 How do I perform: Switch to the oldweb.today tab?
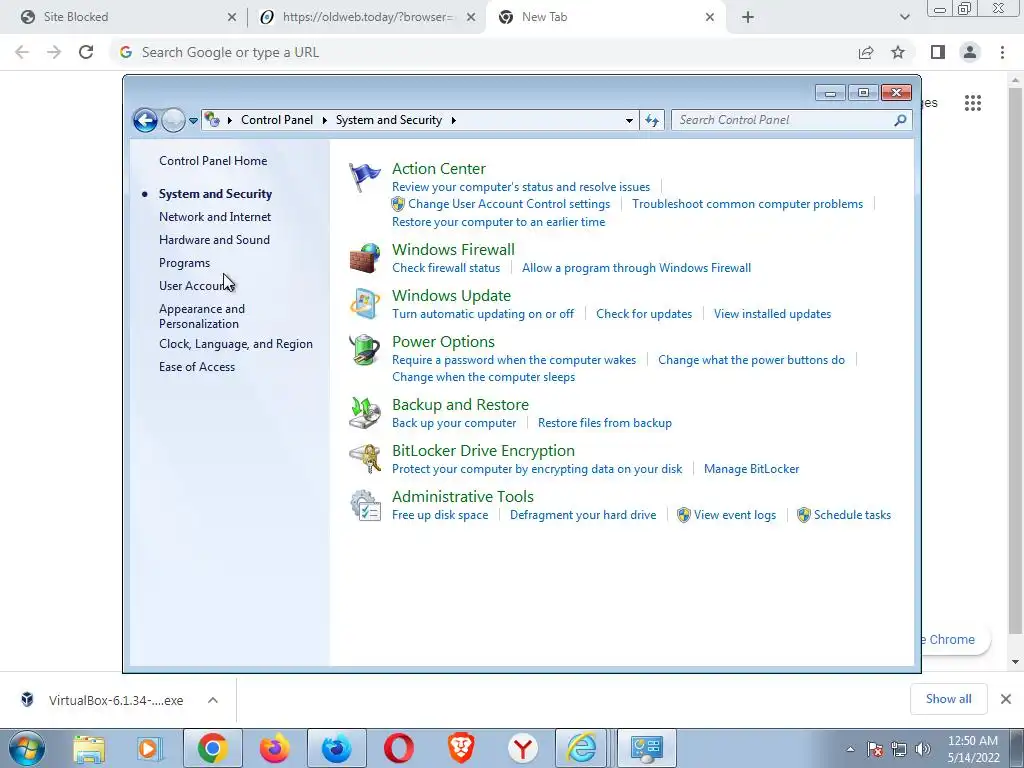(x=368, y=17)
